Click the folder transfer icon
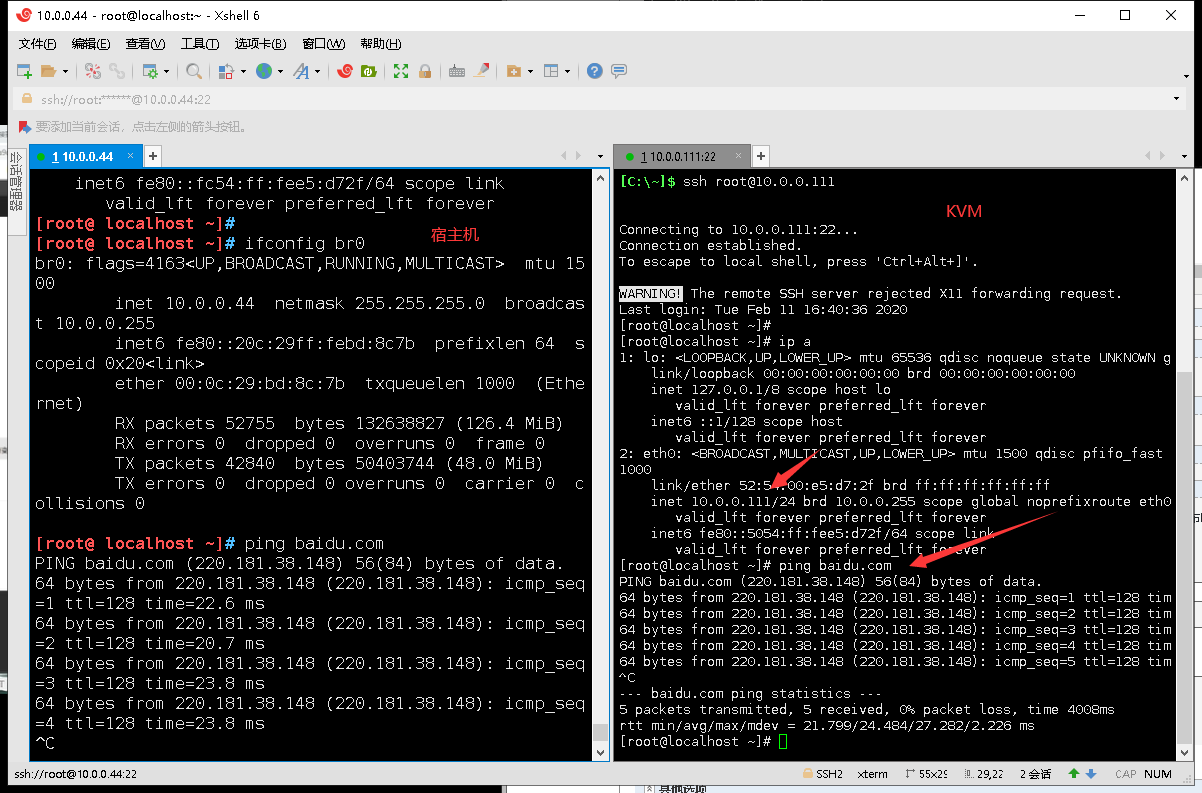1202x793 pixels. pyautogui.click(x=513, y=71)
